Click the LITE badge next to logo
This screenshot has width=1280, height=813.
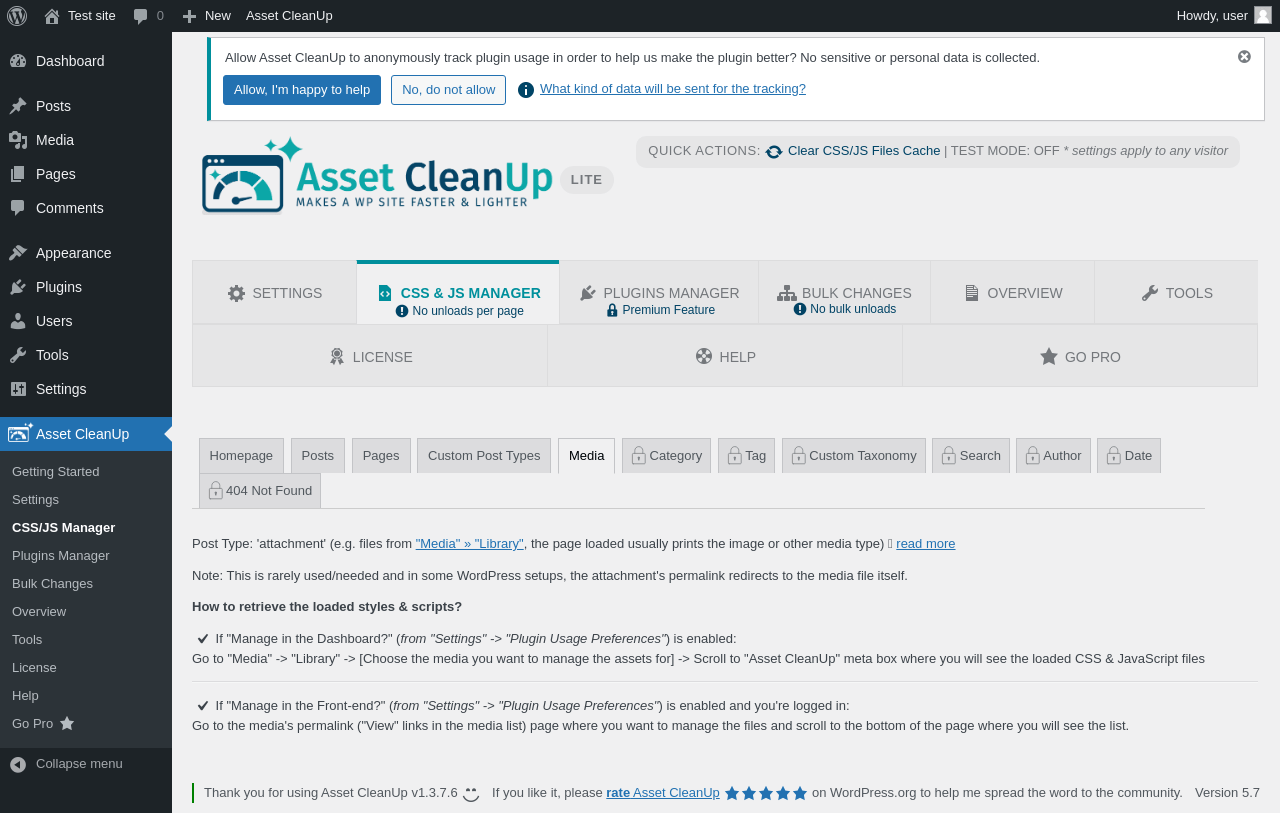tap(587, 180)
